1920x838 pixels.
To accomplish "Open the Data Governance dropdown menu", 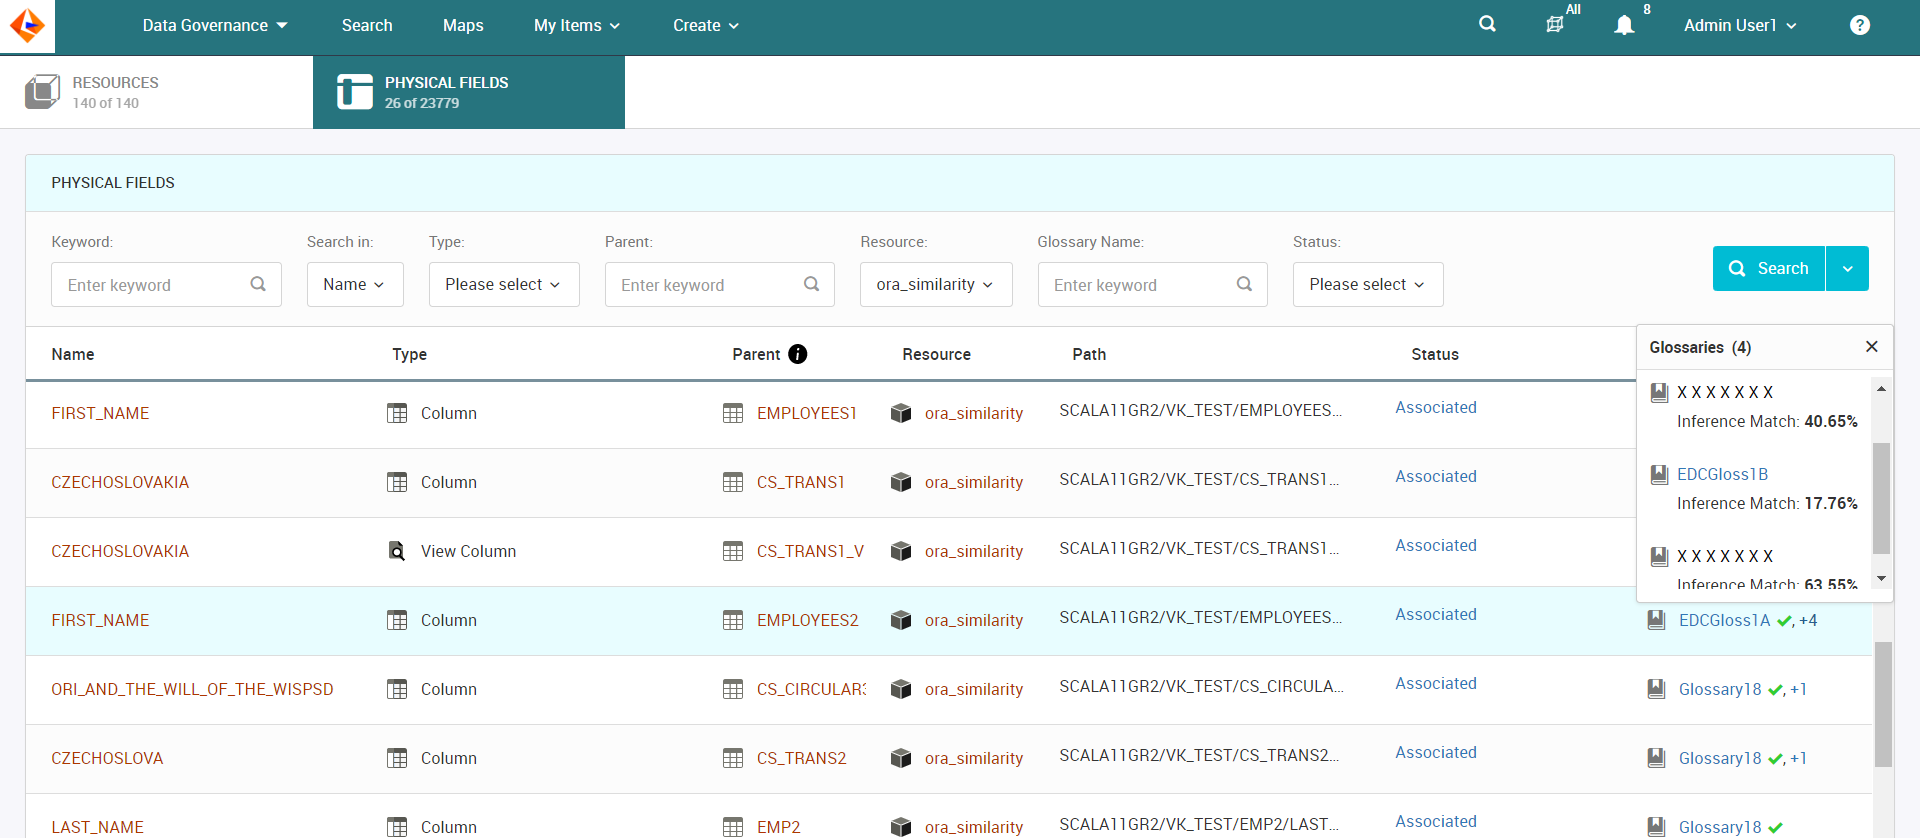I will (215, 26).
